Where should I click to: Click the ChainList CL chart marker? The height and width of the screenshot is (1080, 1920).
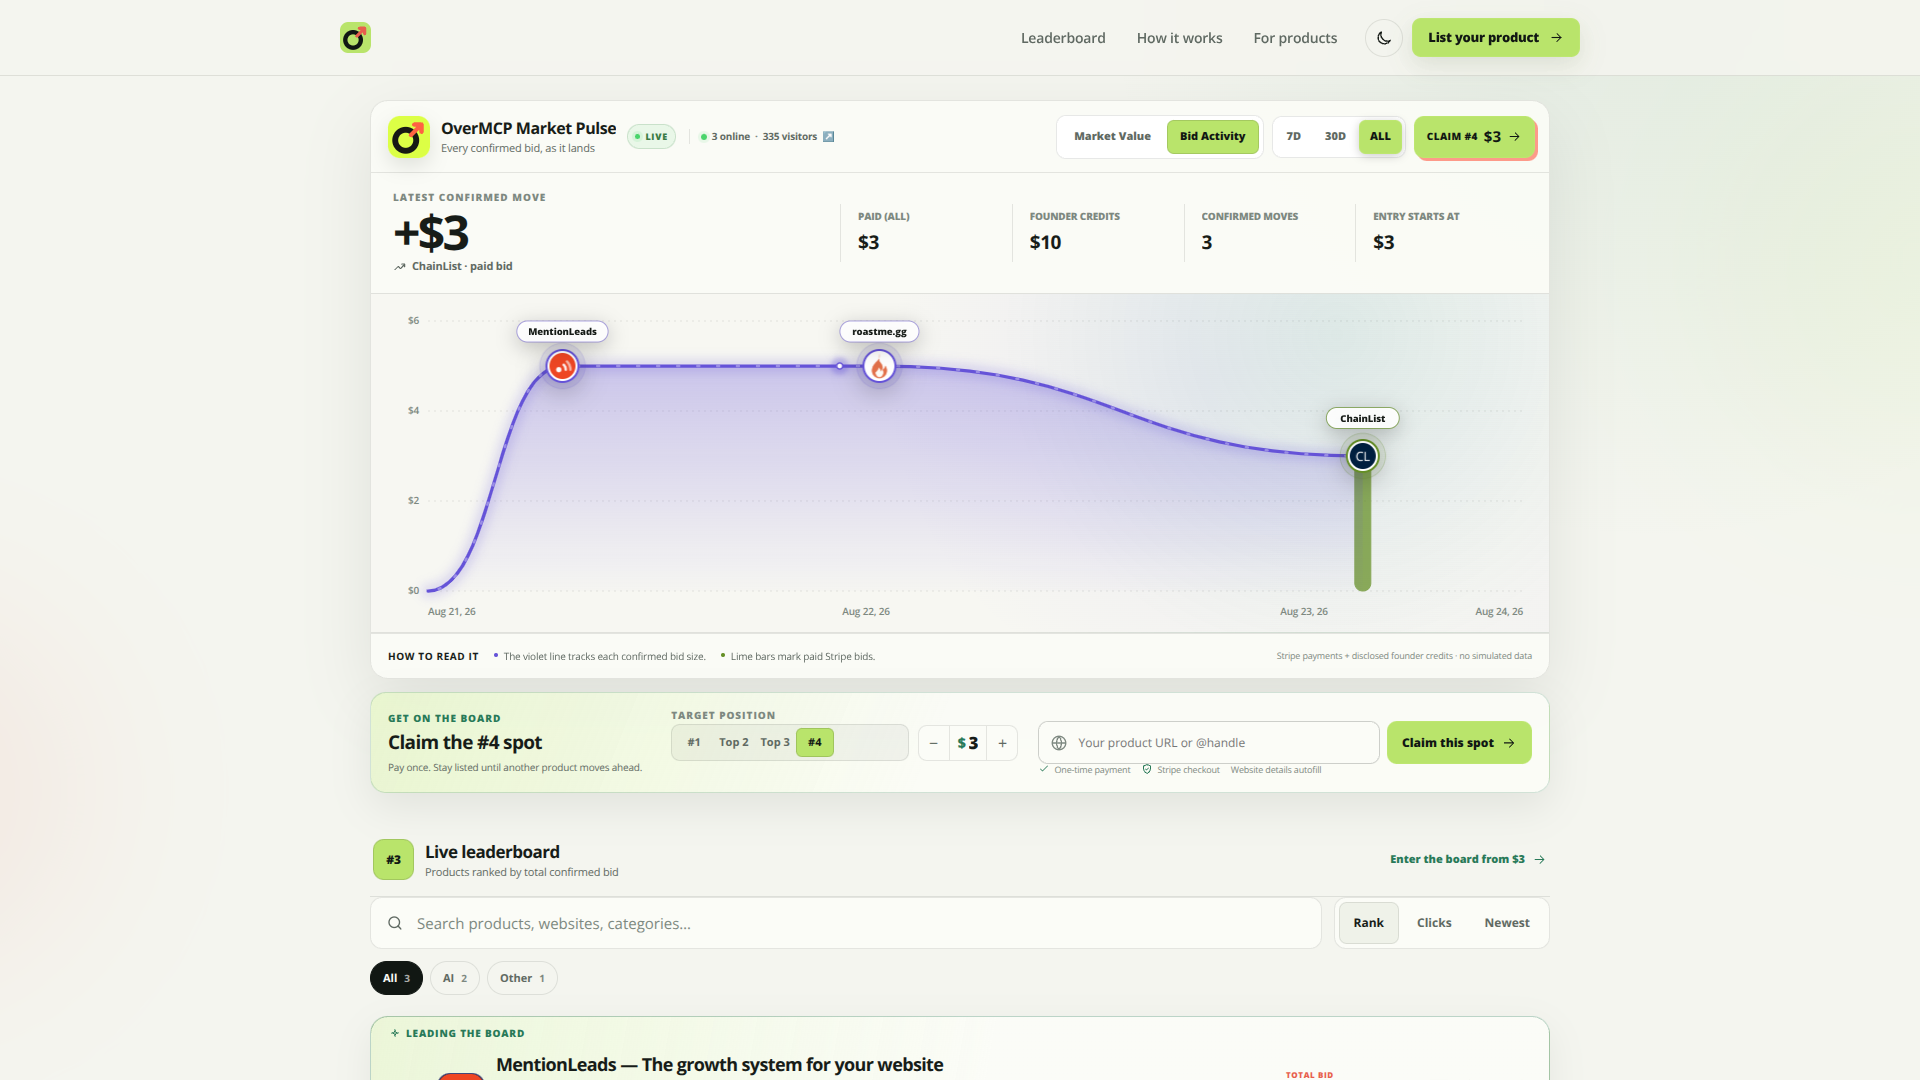tap(1362, 456)
